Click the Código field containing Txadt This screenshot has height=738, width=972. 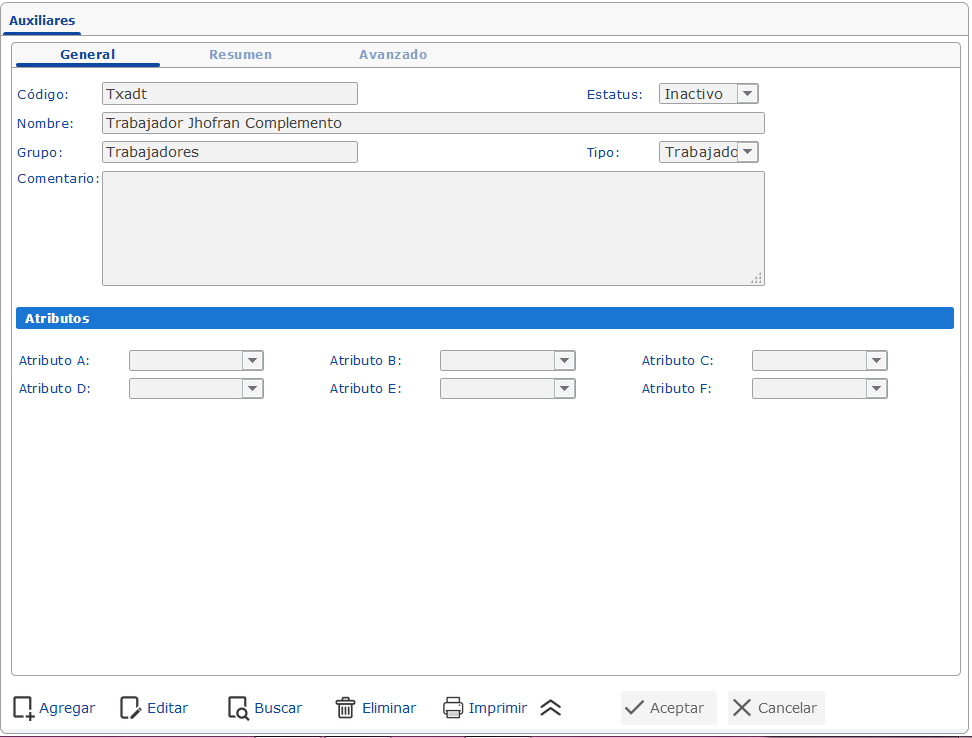coord(230,94)
